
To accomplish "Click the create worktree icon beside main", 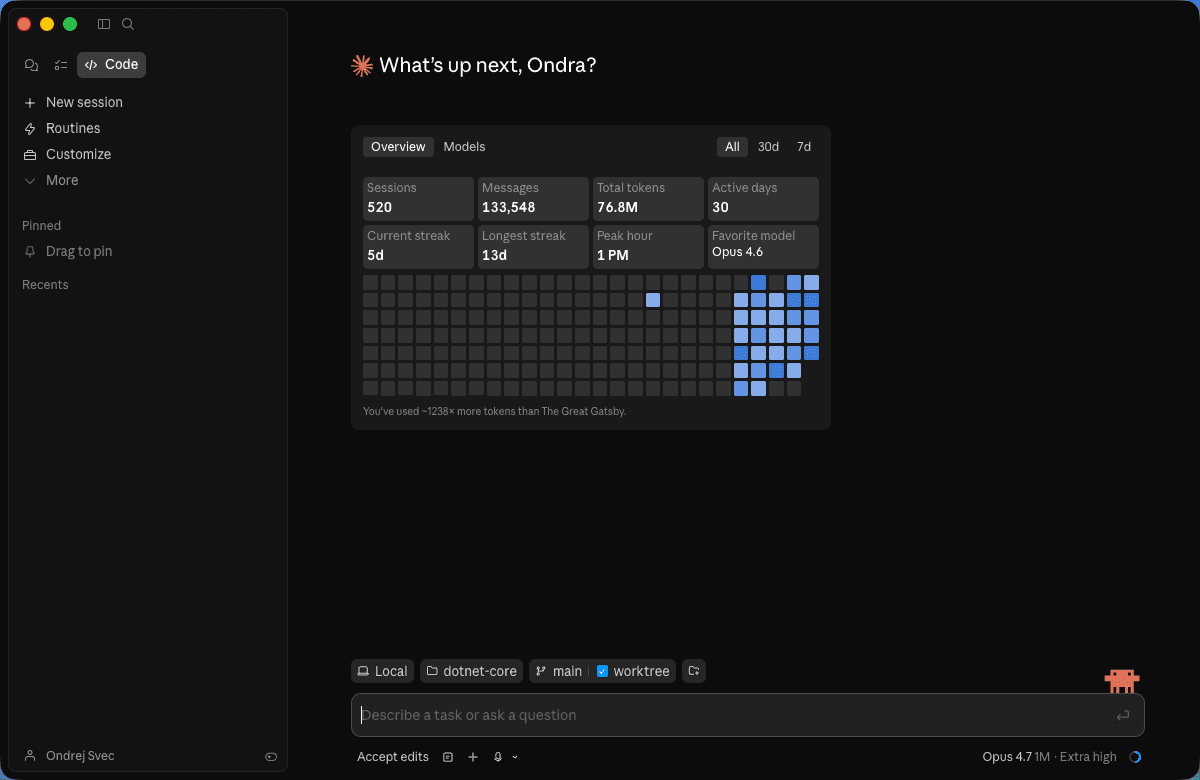I will [693, 671].
